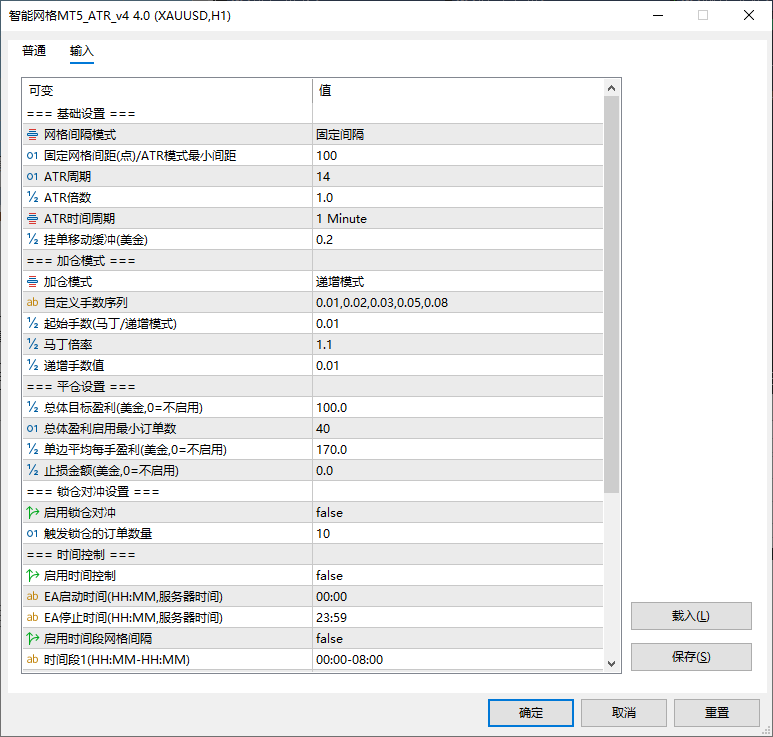Save inputs with 保存(S)
This screenshot has width=773, height=737.
tap(691, 657)
